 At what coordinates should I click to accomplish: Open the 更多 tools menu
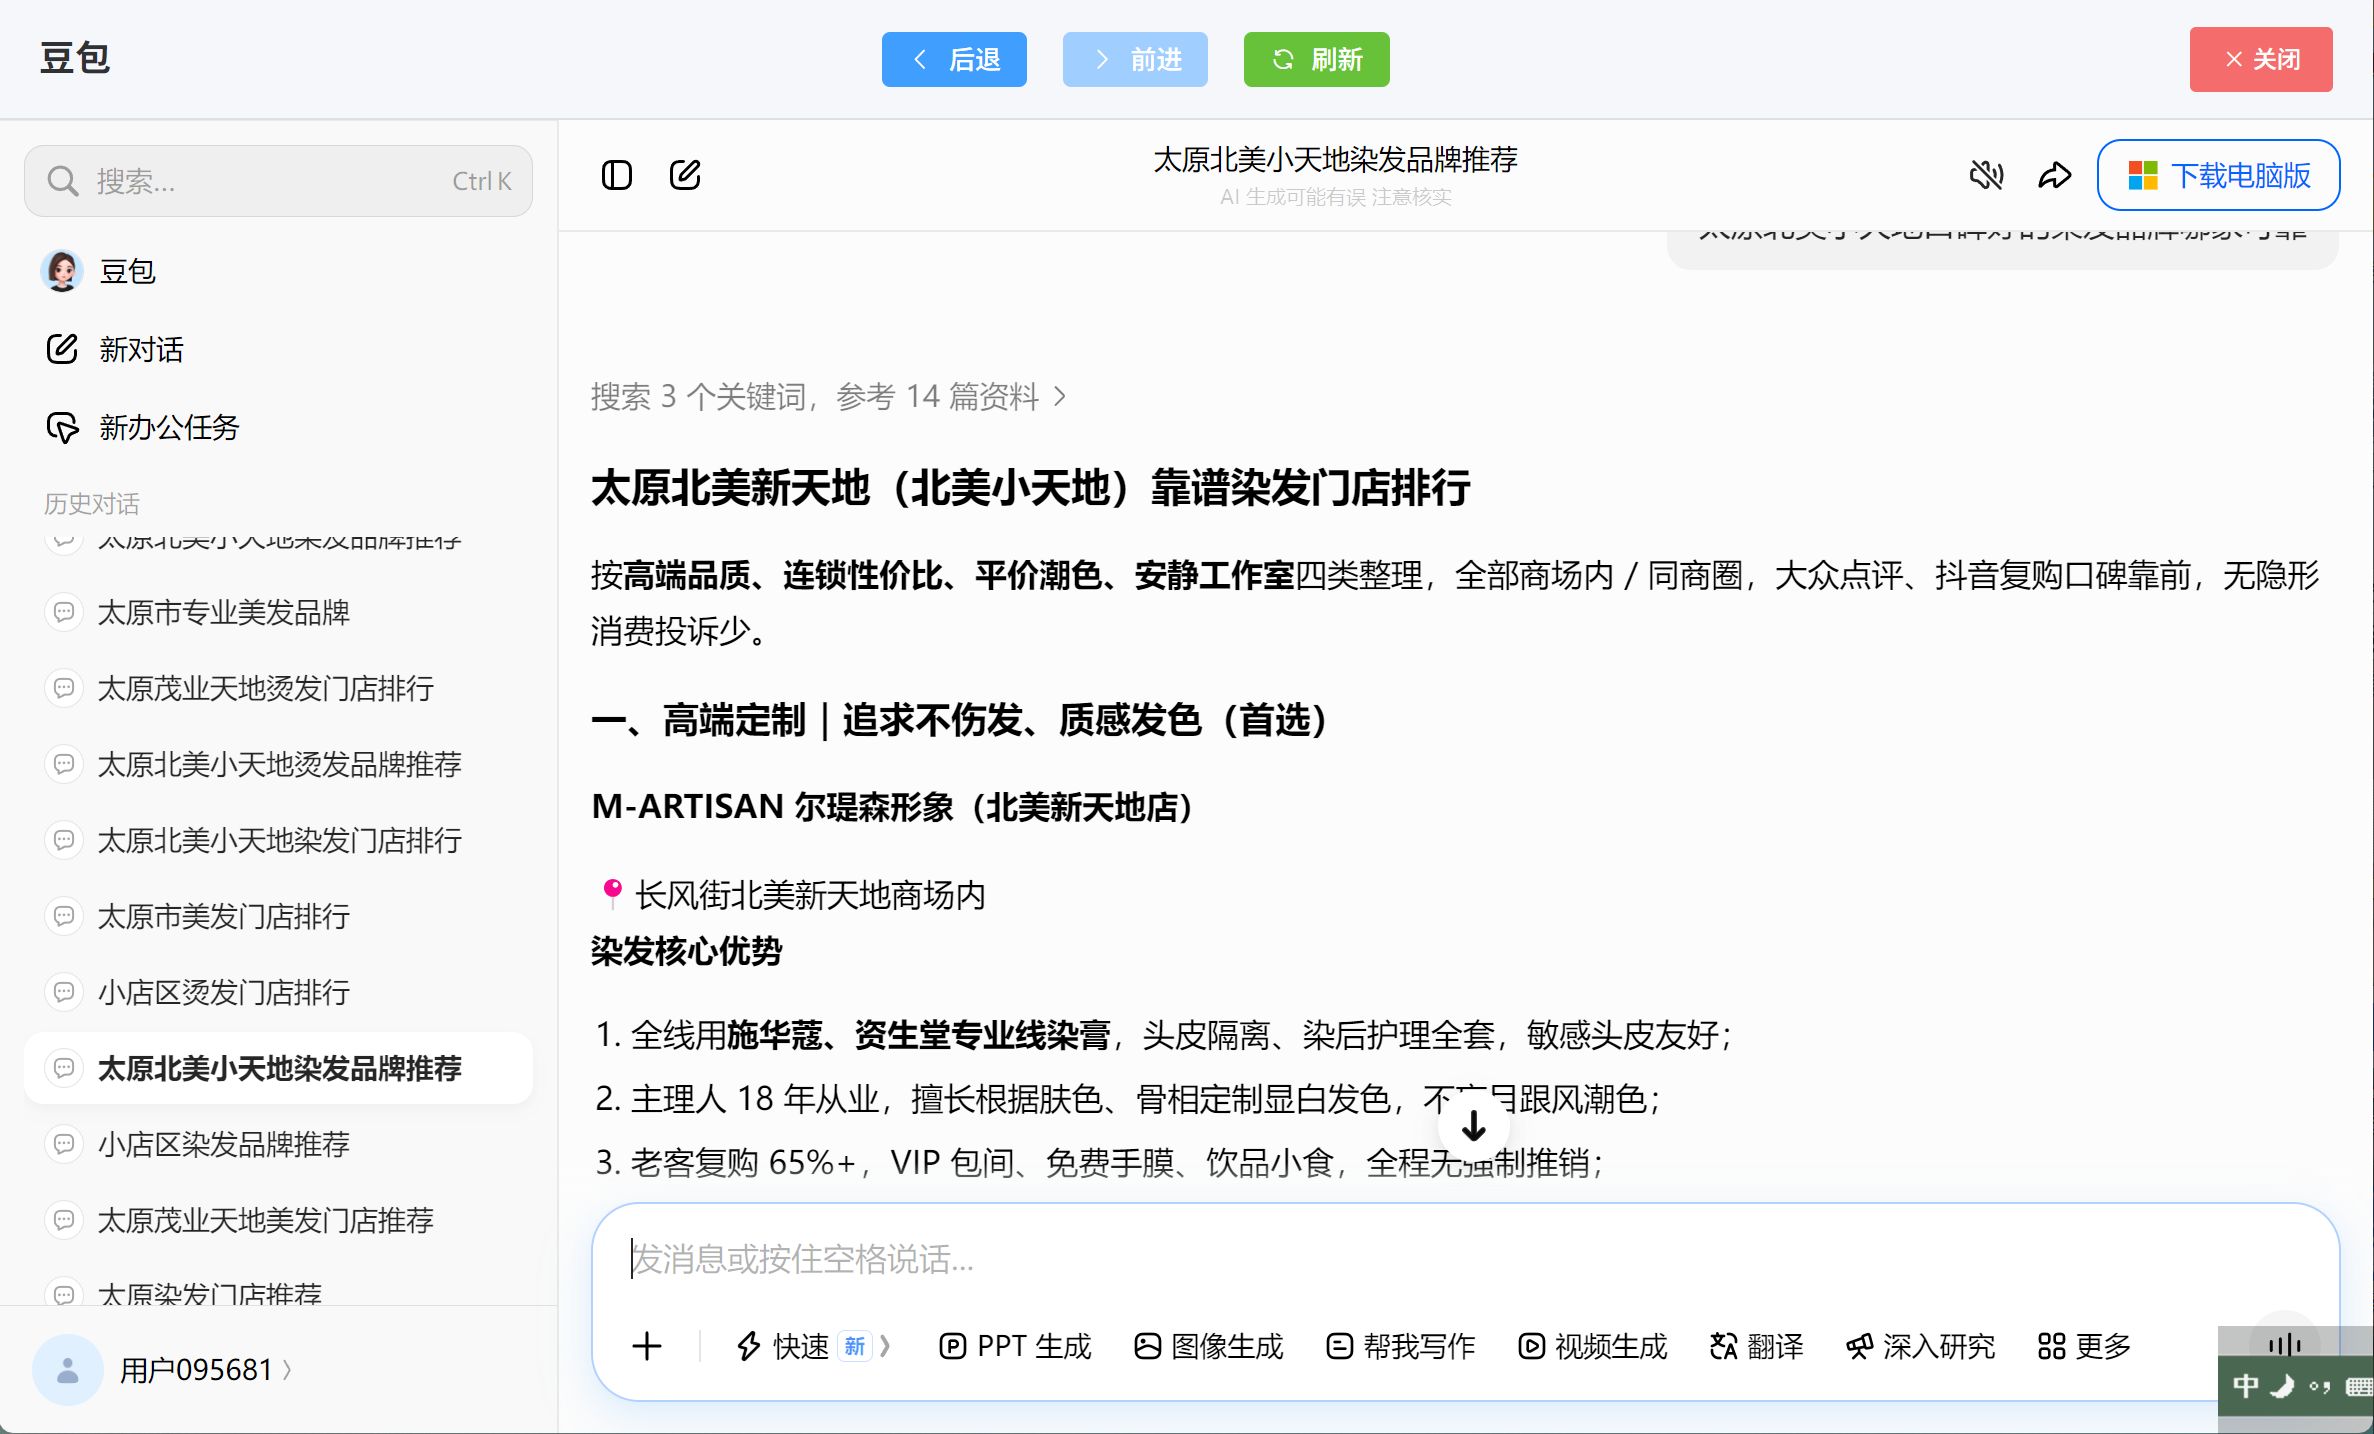(2084, 1346)
